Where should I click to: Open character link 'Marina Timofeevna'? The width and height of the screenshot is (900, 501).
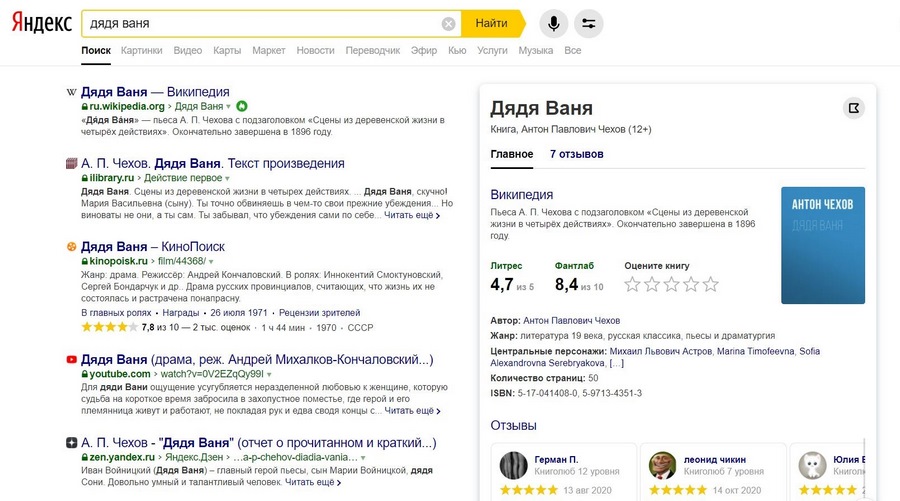pos(755,351)
